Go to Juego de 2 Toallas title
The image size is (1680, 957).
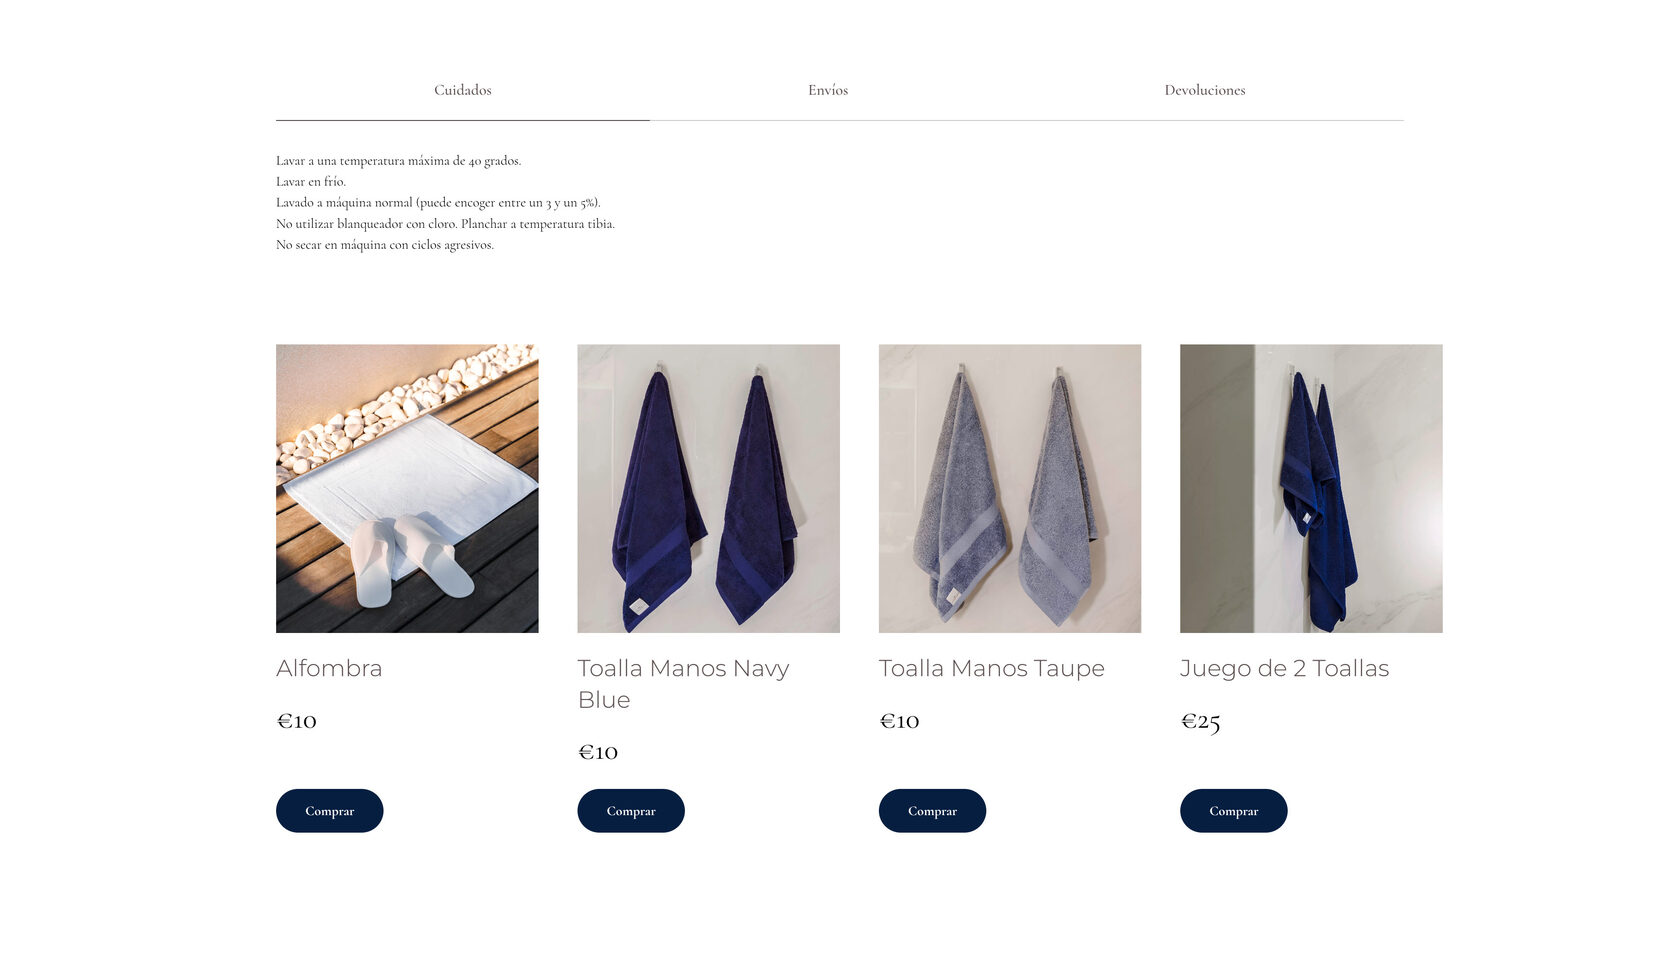click(x=1285, y=668)
